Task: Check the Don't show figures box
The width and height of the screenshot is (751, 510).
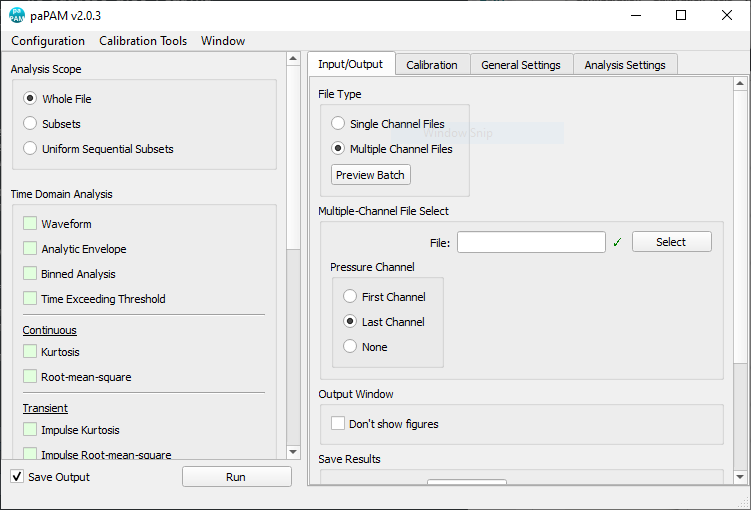Action: tap(338, 424)
